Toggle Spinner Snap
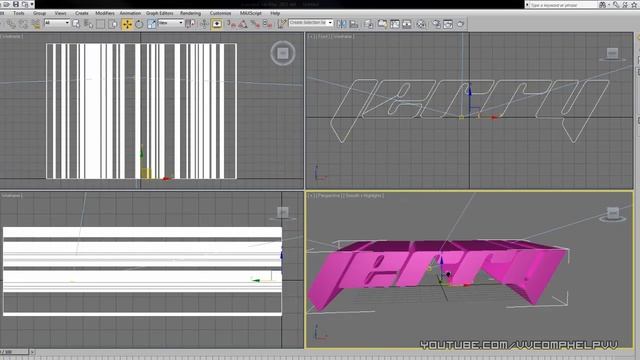Image resolution: width=640 pixels, height=360 pixels. click(267, 24)
